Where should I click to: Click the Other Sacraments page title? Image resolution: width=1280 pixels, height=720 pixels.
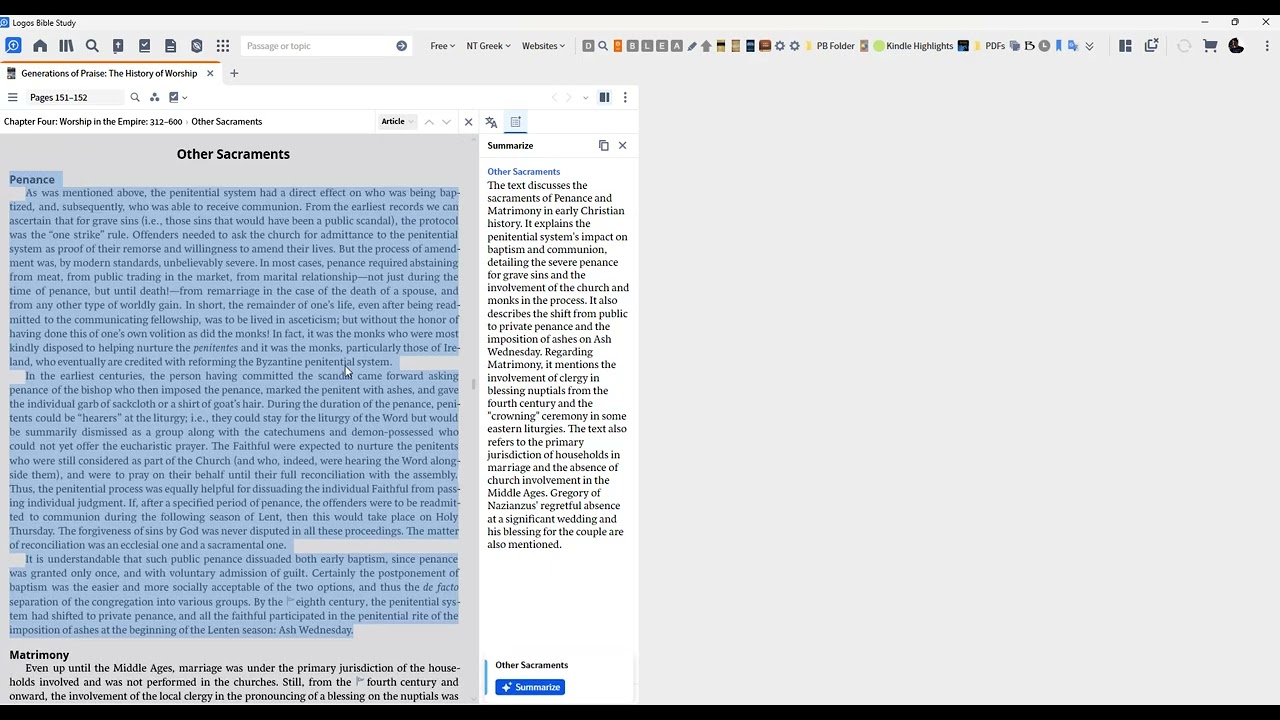pyautogui.click(x=233, y=154)
